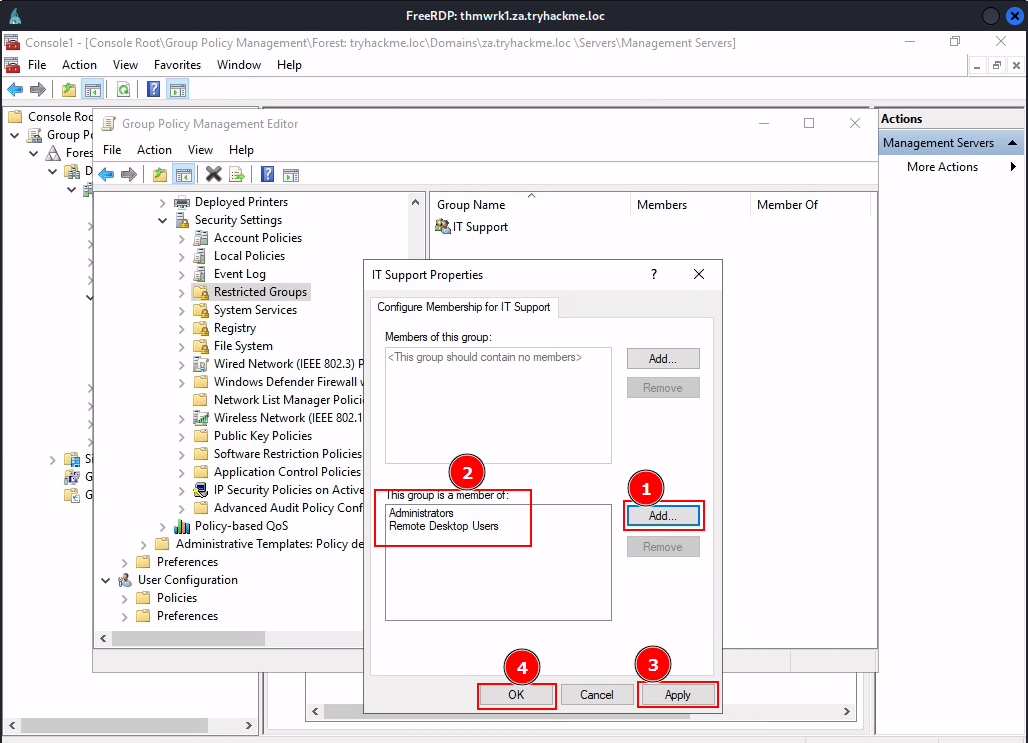Image resolution: width=1028 pixels, height=743 pixels.
Task: Click scroll-up arrow of editor tree scrollbar
Action: 415,202
